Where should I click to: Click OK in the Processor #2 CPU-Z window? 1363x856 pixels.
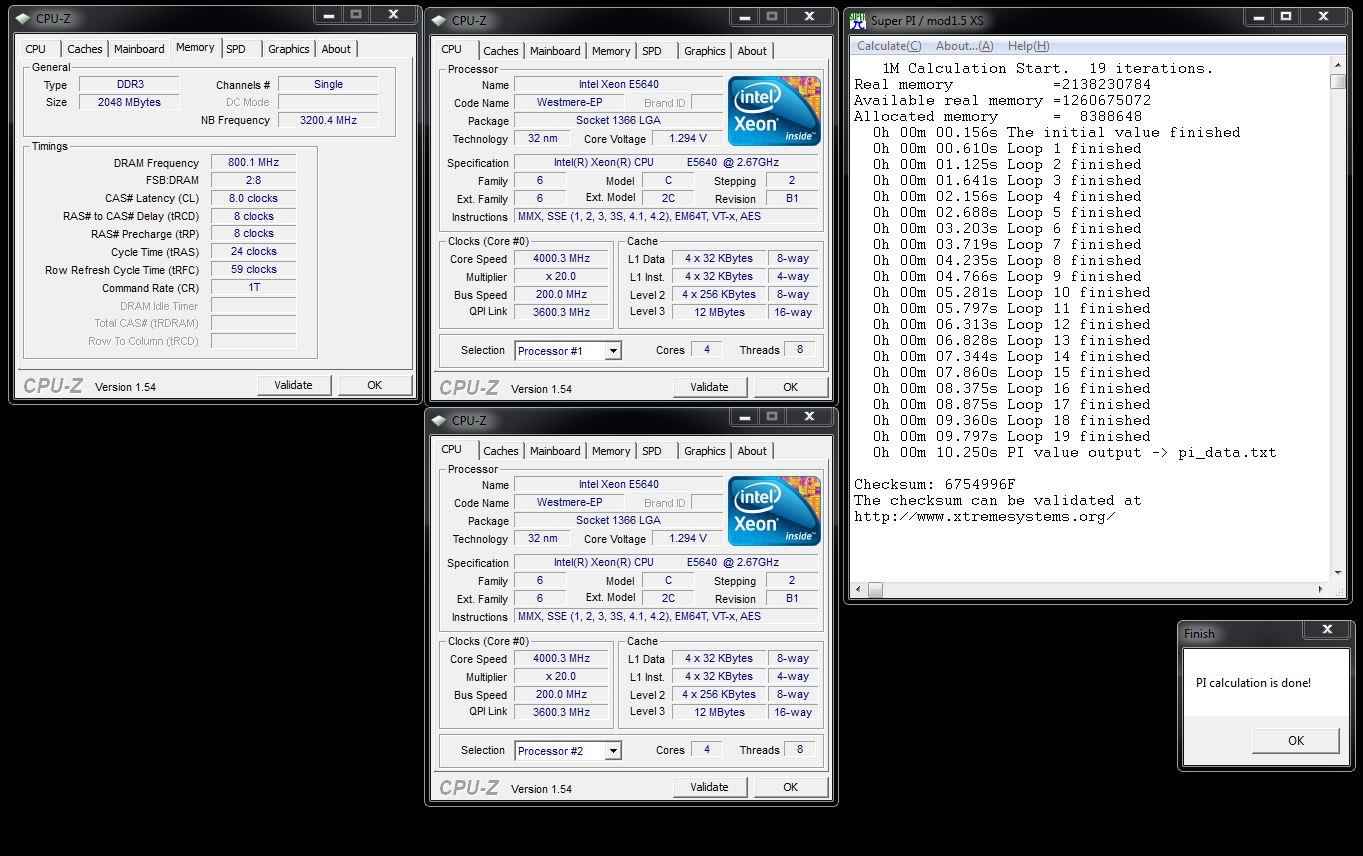790,787
